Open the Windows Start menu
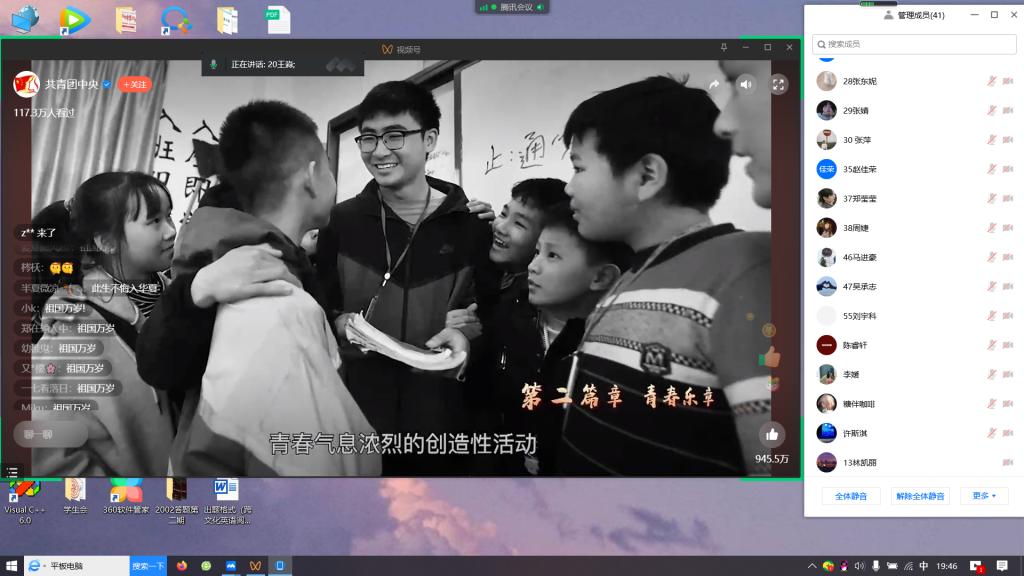This screenshot has height=576, width=1024. pos(11,566)
